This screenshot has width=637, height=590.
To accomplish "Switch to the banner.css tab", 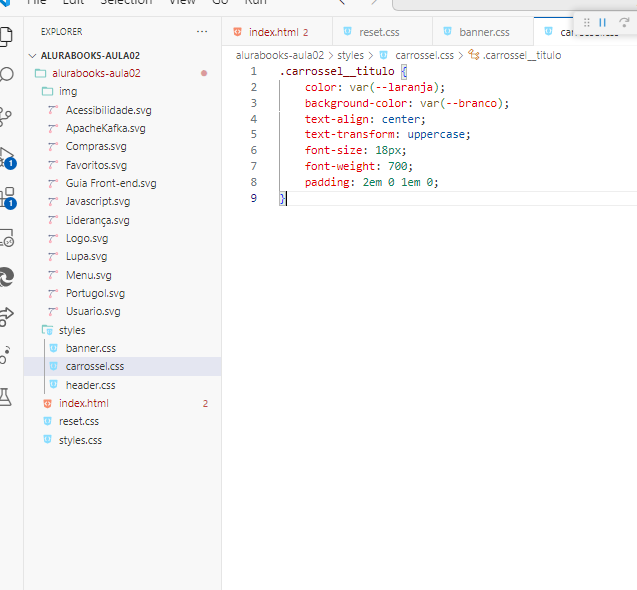I will [483, 32].
